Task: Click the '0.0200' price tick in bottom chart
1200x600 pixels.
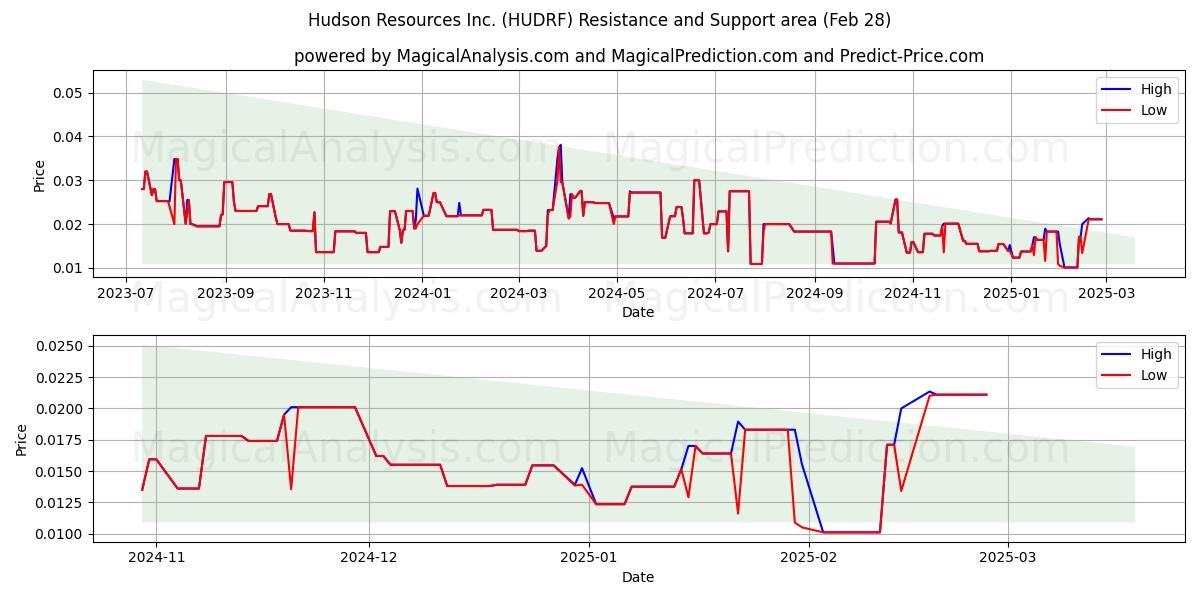Action: pyautogui.click(x=60, y=409)
